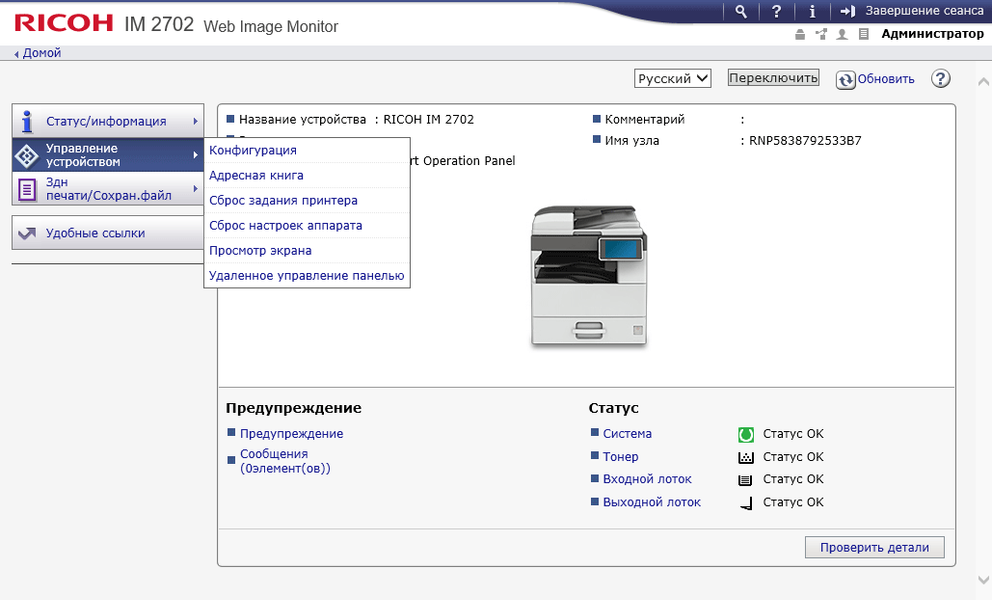Click the input tray status icon
The height and width of the screenshot is (600, 992).
(746, 480)
